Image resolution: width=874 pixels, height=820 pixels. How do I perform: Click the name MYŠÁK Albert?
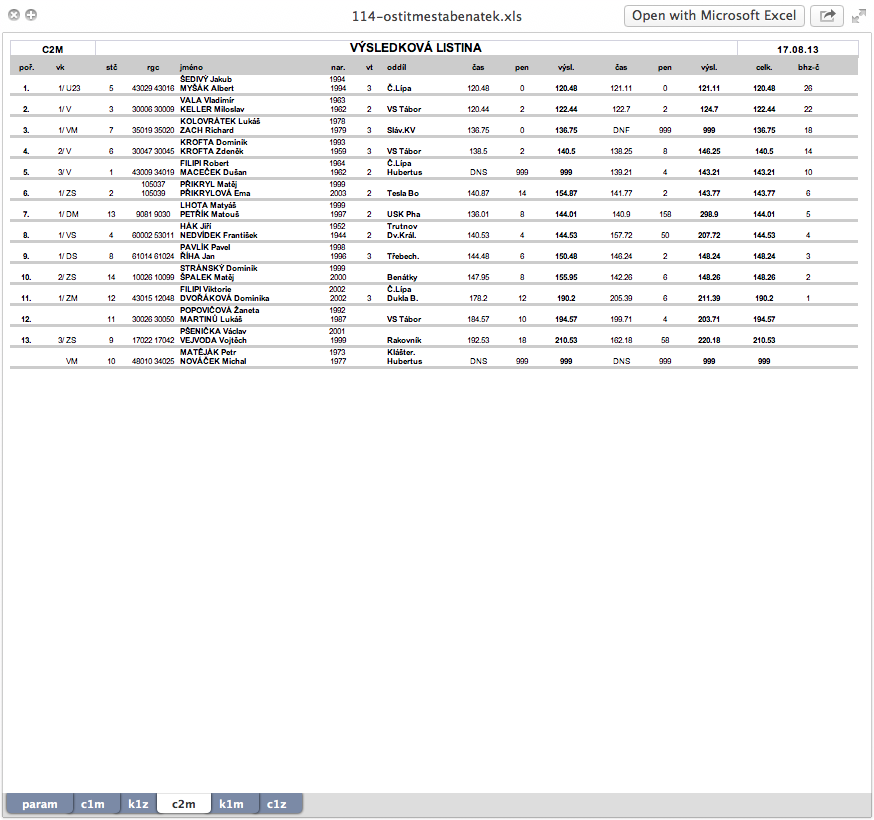click(207, 88)
